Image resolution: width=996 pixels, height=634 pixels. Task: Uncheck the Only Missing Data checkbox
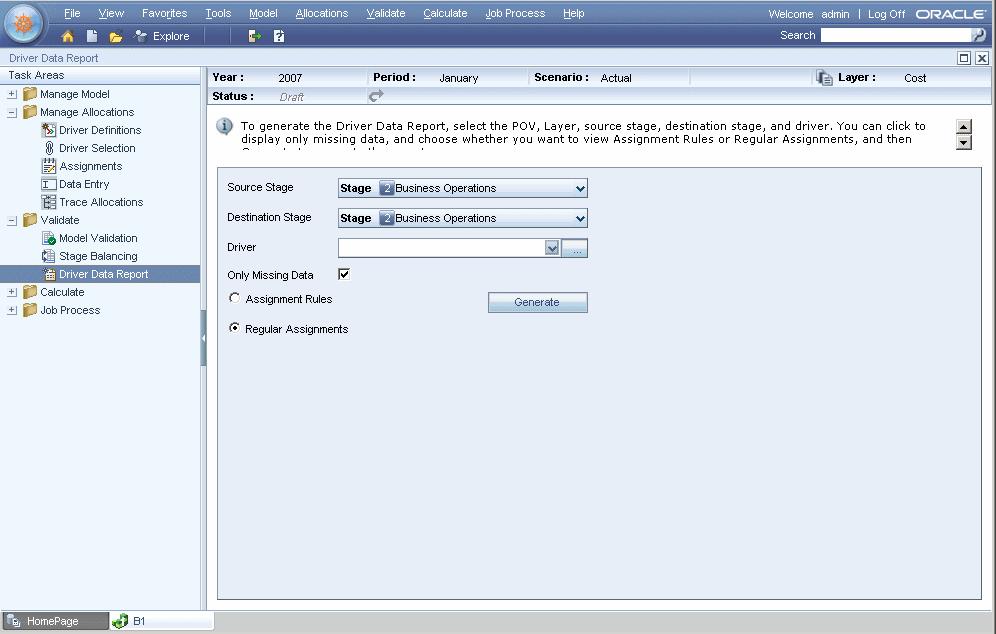tap(345, 274)
